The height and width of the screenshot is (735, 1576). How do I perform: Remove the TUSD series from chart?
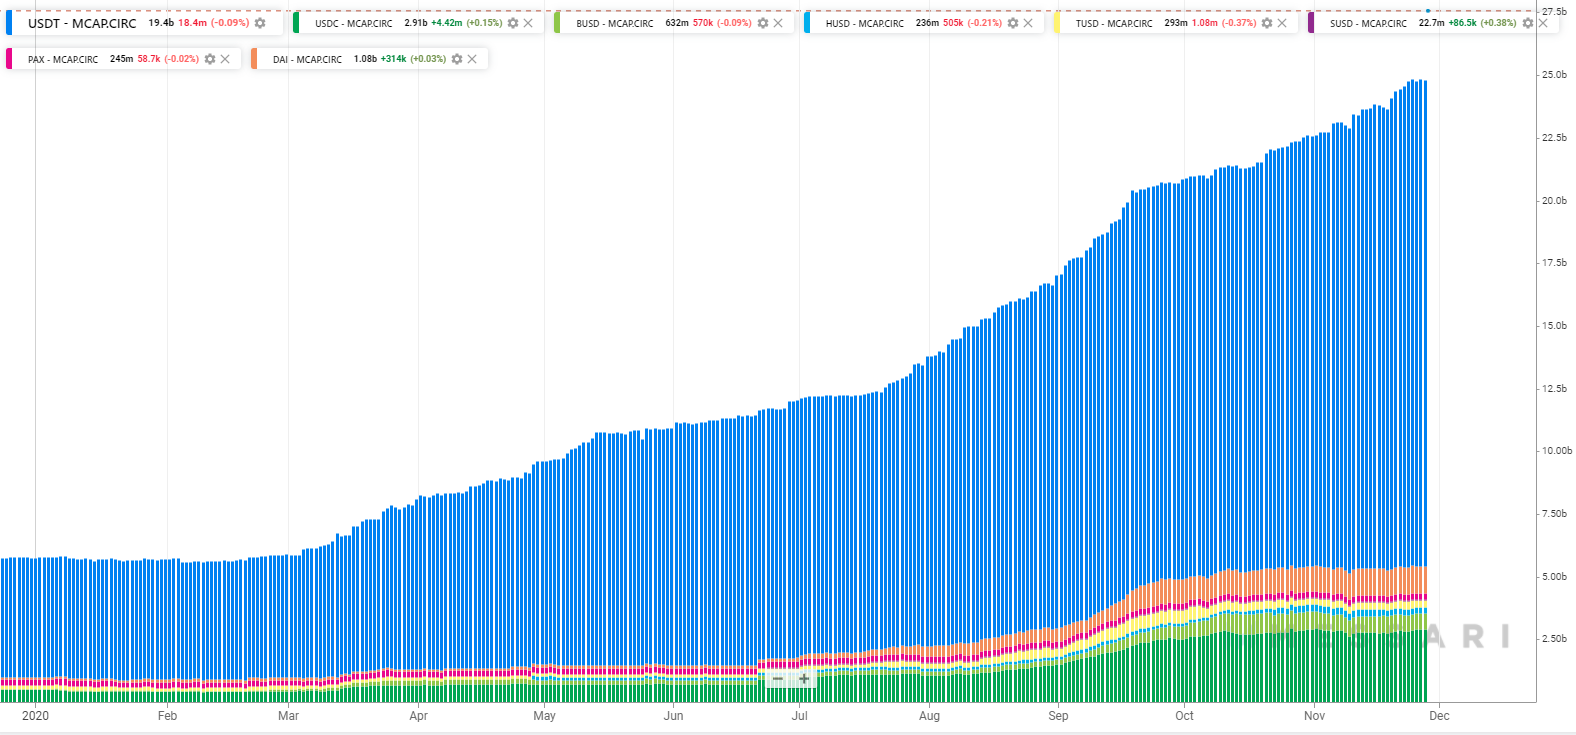[1282, 23]
